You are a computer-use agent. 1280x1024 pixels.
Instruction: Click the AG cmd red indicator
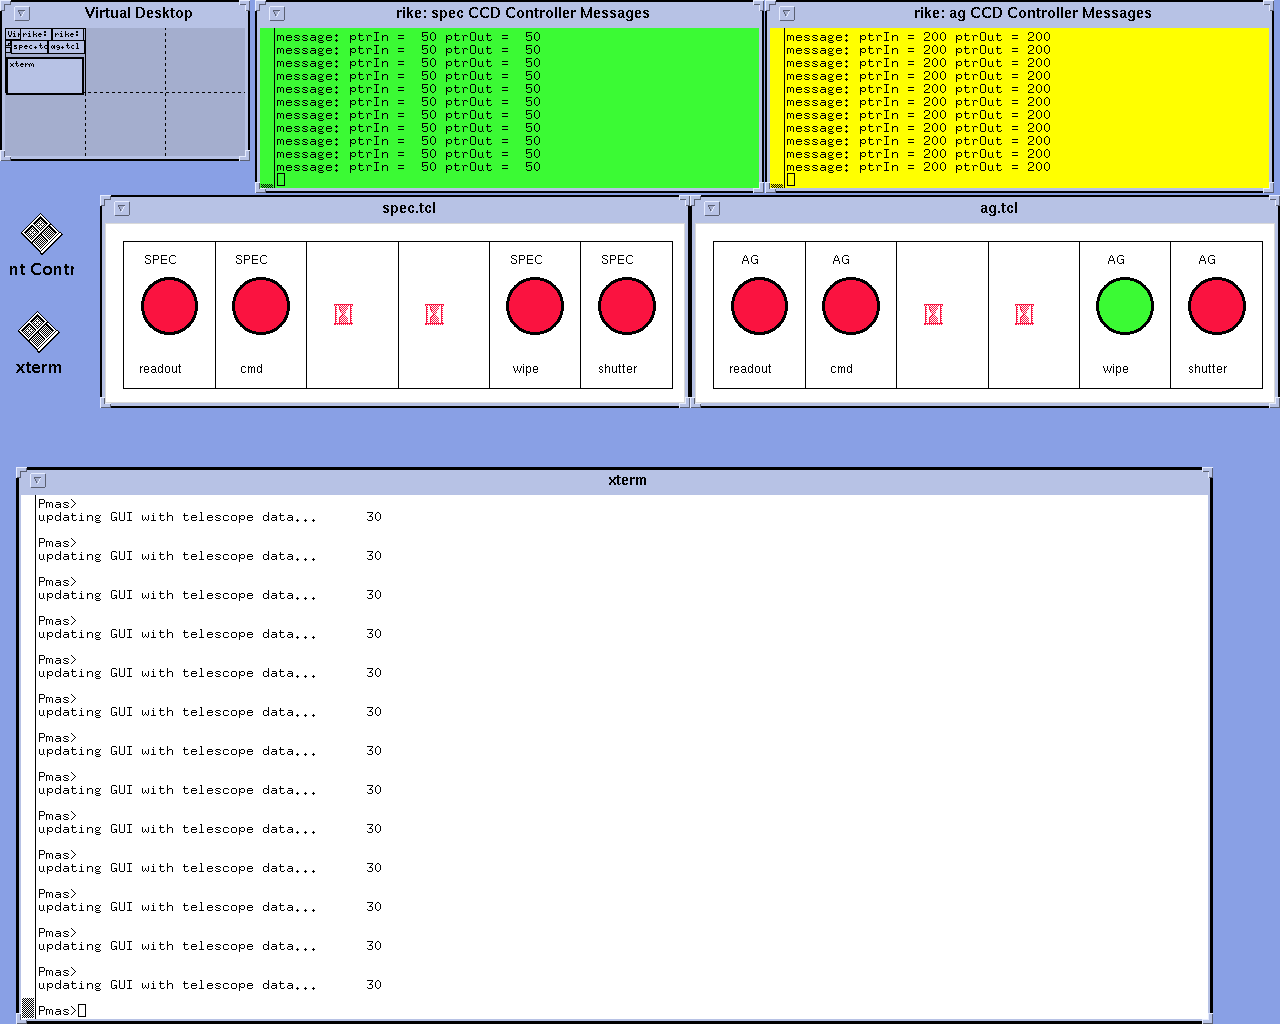850,307
